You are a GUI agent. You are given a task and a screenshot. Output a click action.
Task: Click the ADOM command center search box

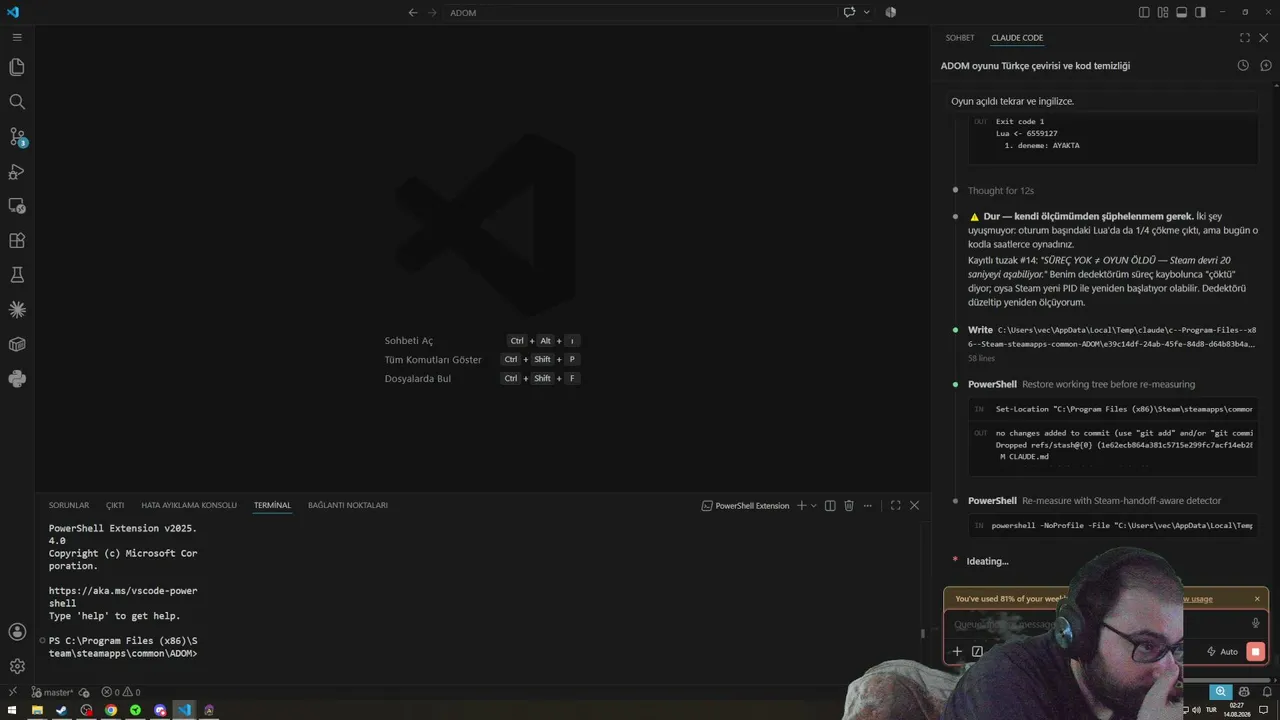[x=640, y=13]
